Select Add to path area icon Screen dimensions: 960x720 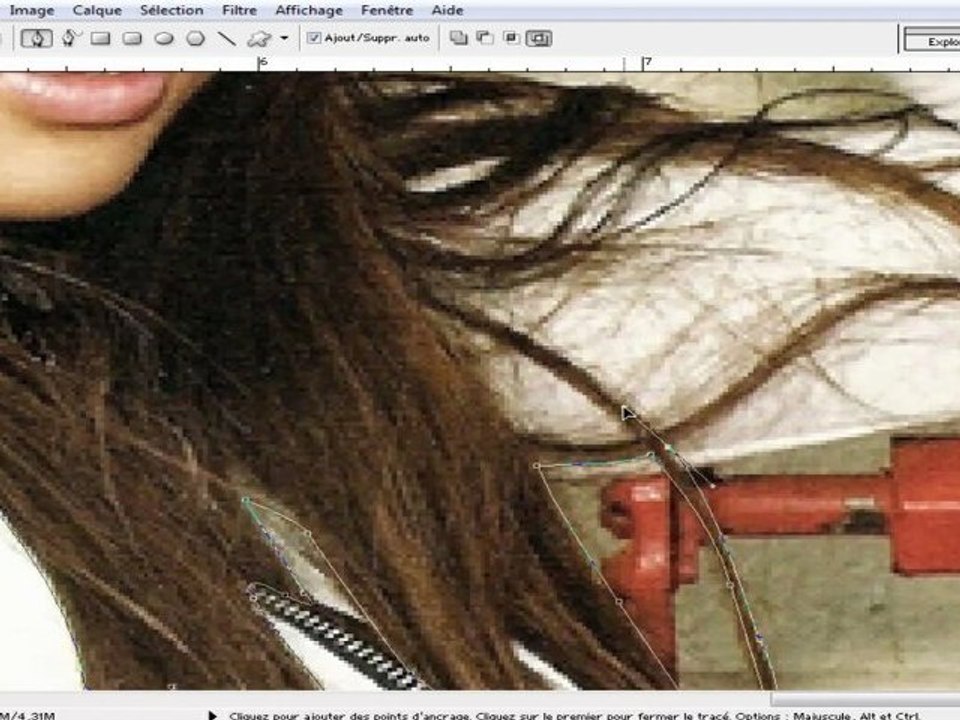pyautogui.click(x=459, y=38)
